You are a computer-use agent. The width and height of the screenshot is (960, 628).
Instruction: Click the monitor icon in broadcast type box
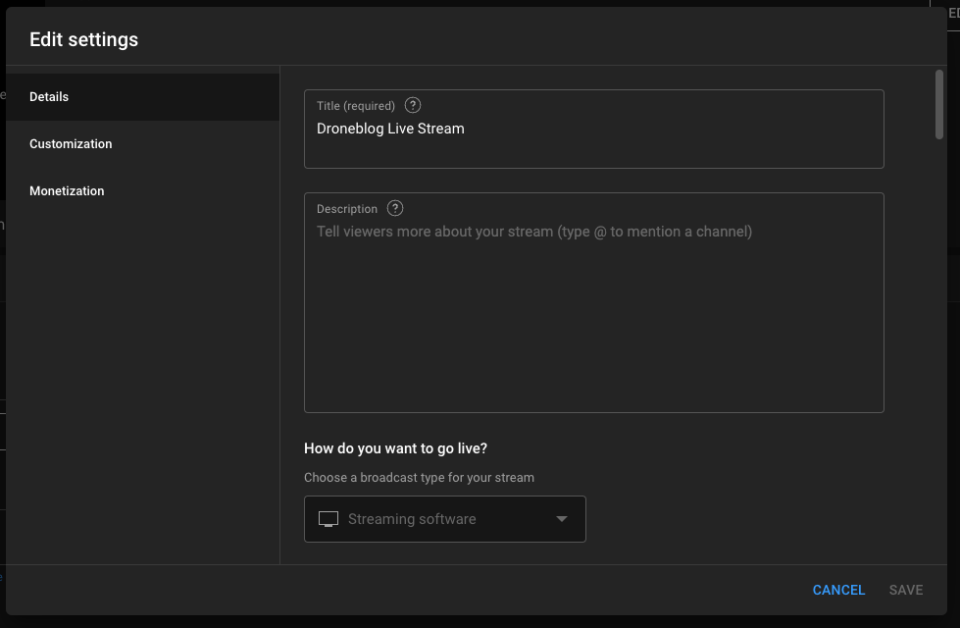(328, 519)
